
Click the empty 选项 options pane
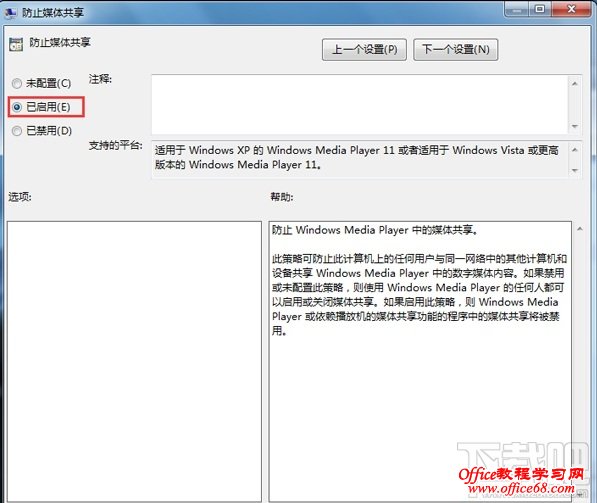click(134, 362)
